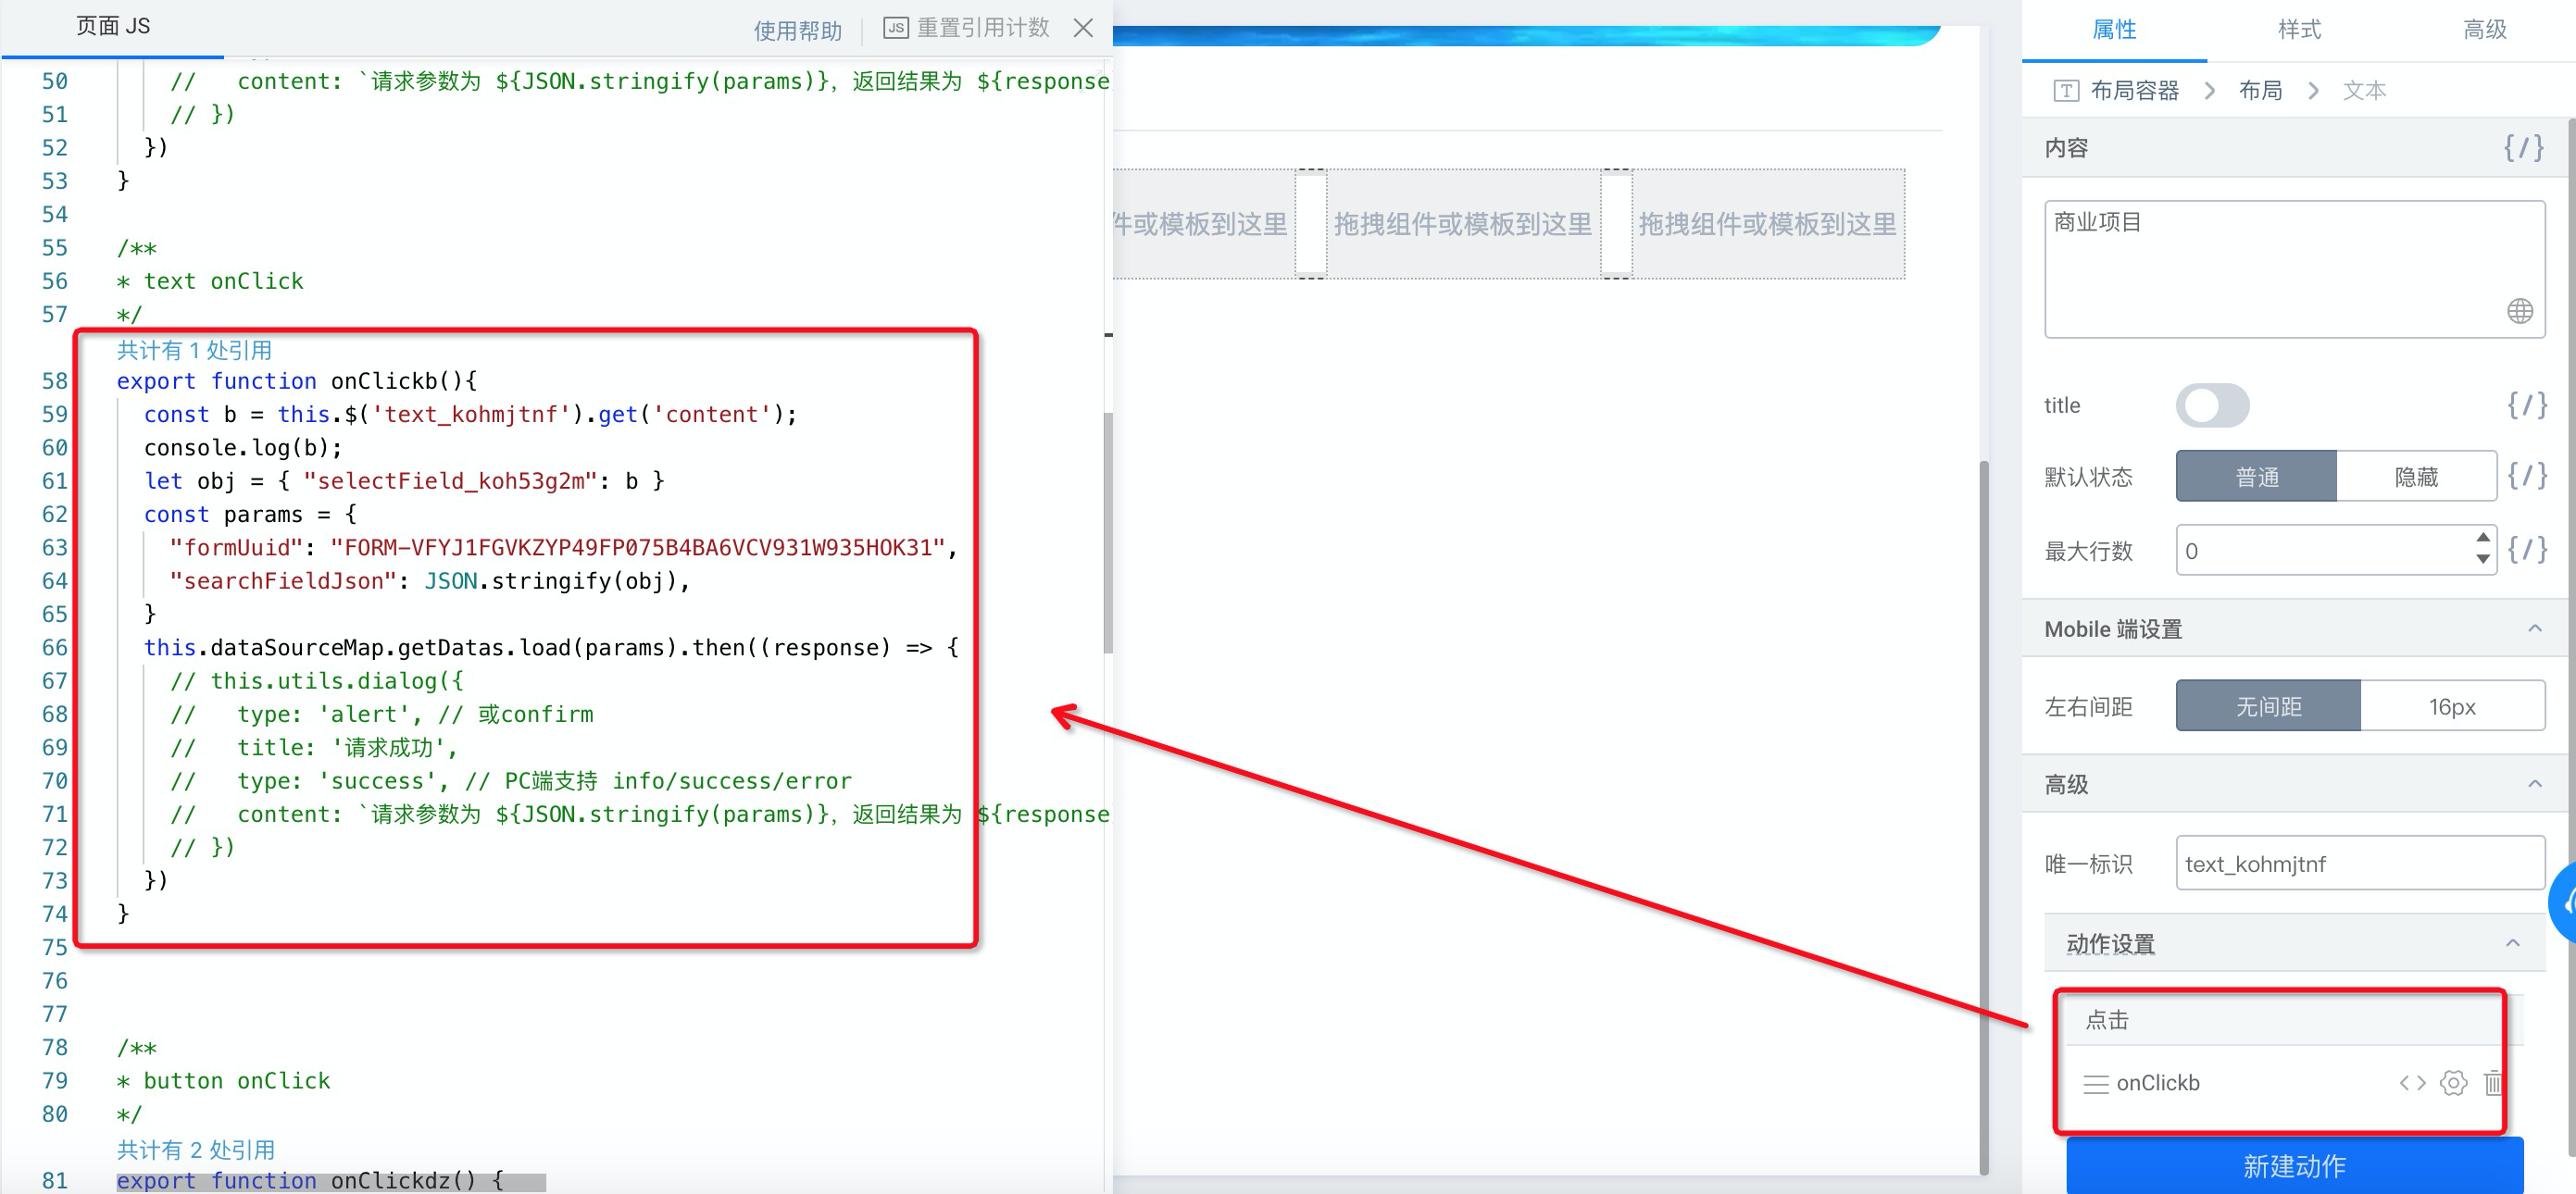Set 默认状态 to 隐藏

2416,477
